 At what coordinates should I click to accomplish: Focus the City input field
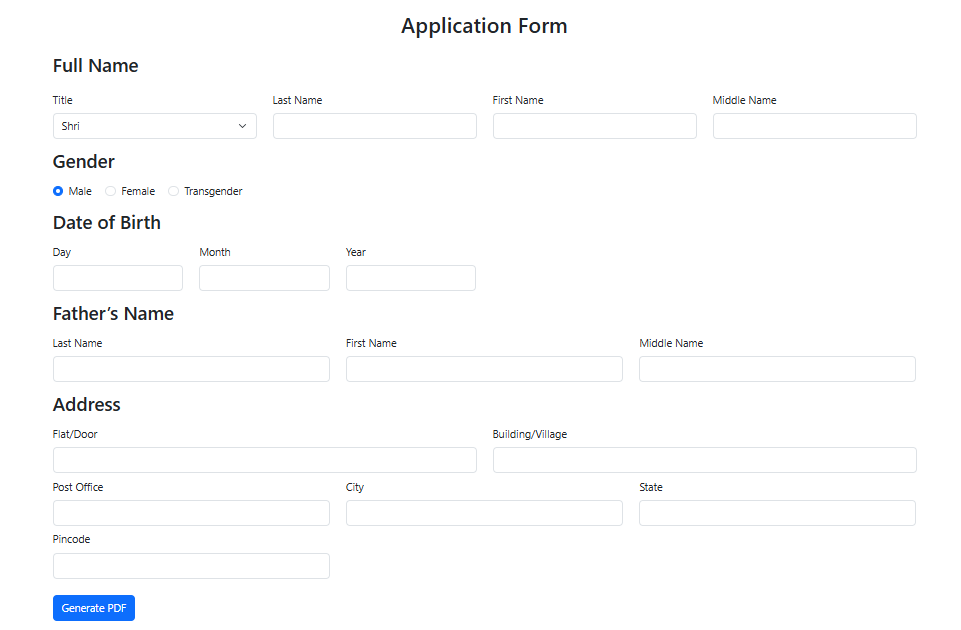coord(484,513)
